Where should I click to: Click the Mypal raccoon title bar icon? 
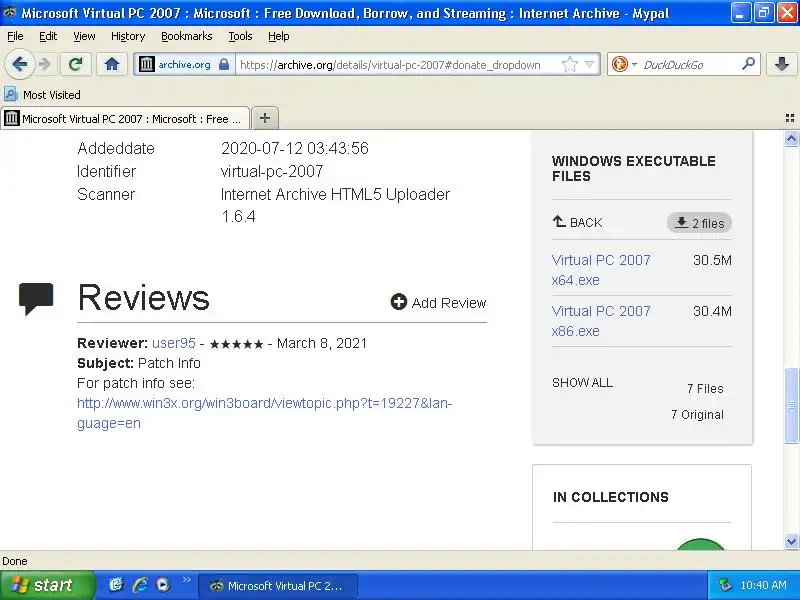click(9, 12)
